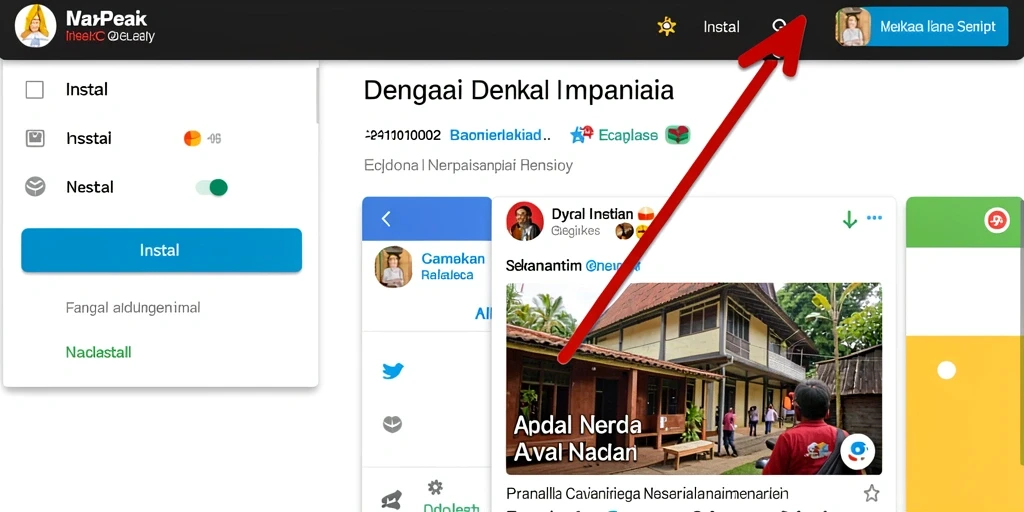Image resolution: width=1024 pixels, height=512 pixels.
Task: Go back with the left chevron
Action: click(x=386, y=219)
